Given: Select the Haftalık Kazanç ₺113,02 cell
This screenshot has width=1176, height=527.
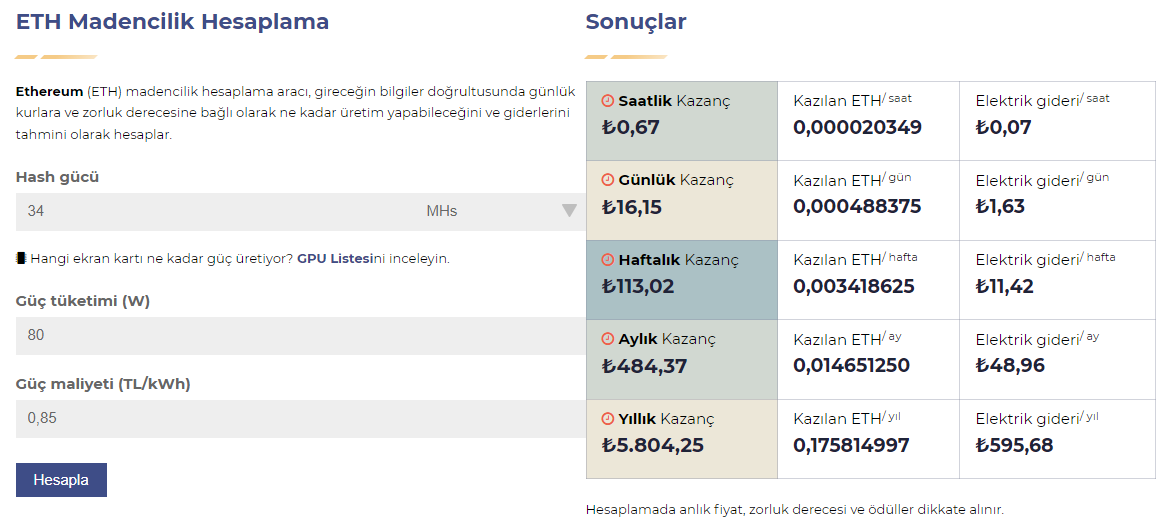Looking at the screenshot, I should 682,280.
